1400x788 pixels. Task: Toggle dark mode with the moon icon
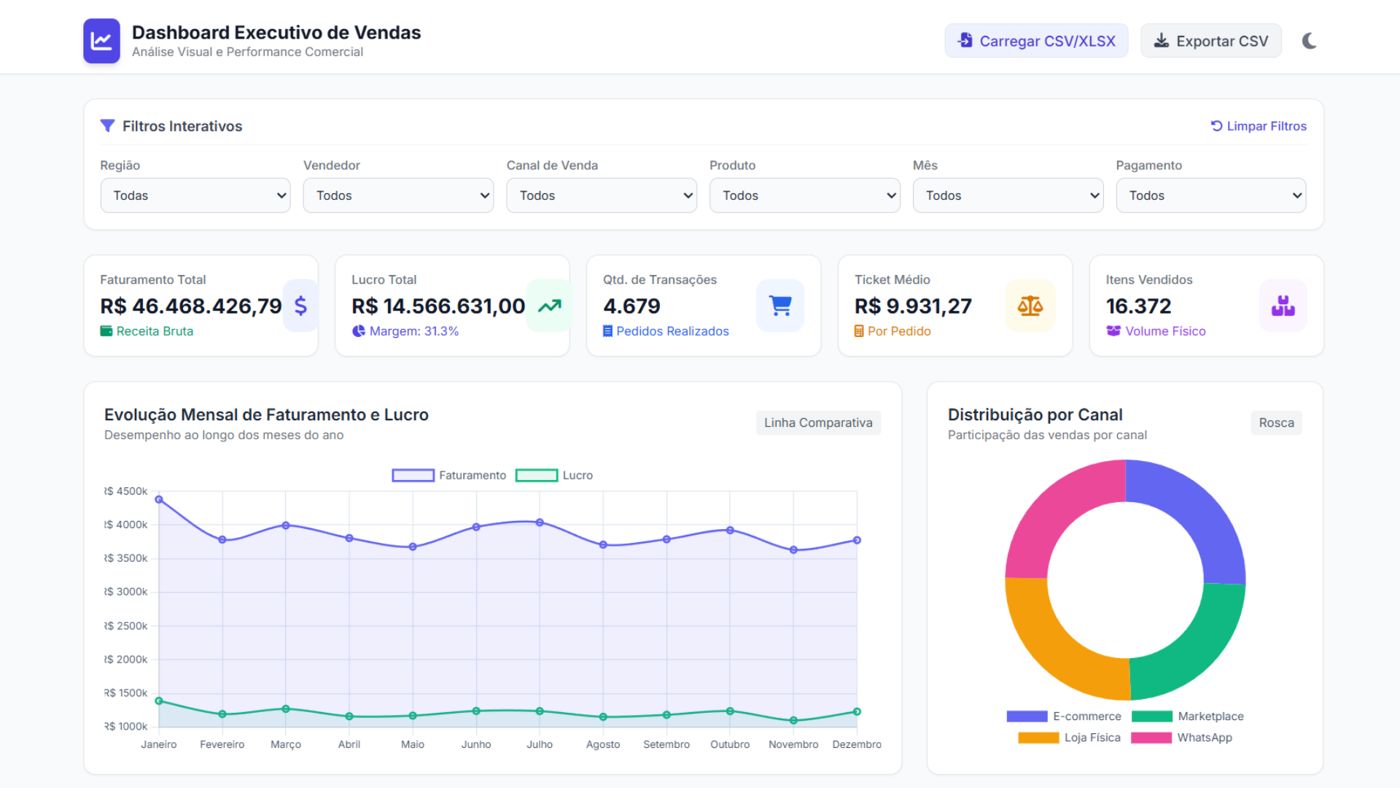pyautogui.click(x=1309, y=41)
